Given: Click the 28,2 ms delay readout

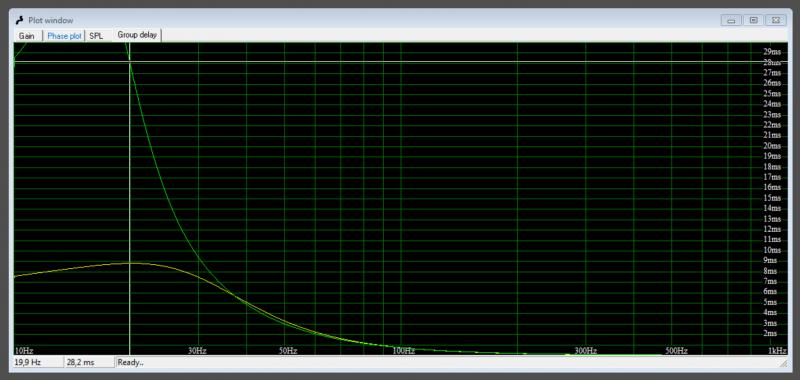Looking at the screenshot, I should 89,362.
